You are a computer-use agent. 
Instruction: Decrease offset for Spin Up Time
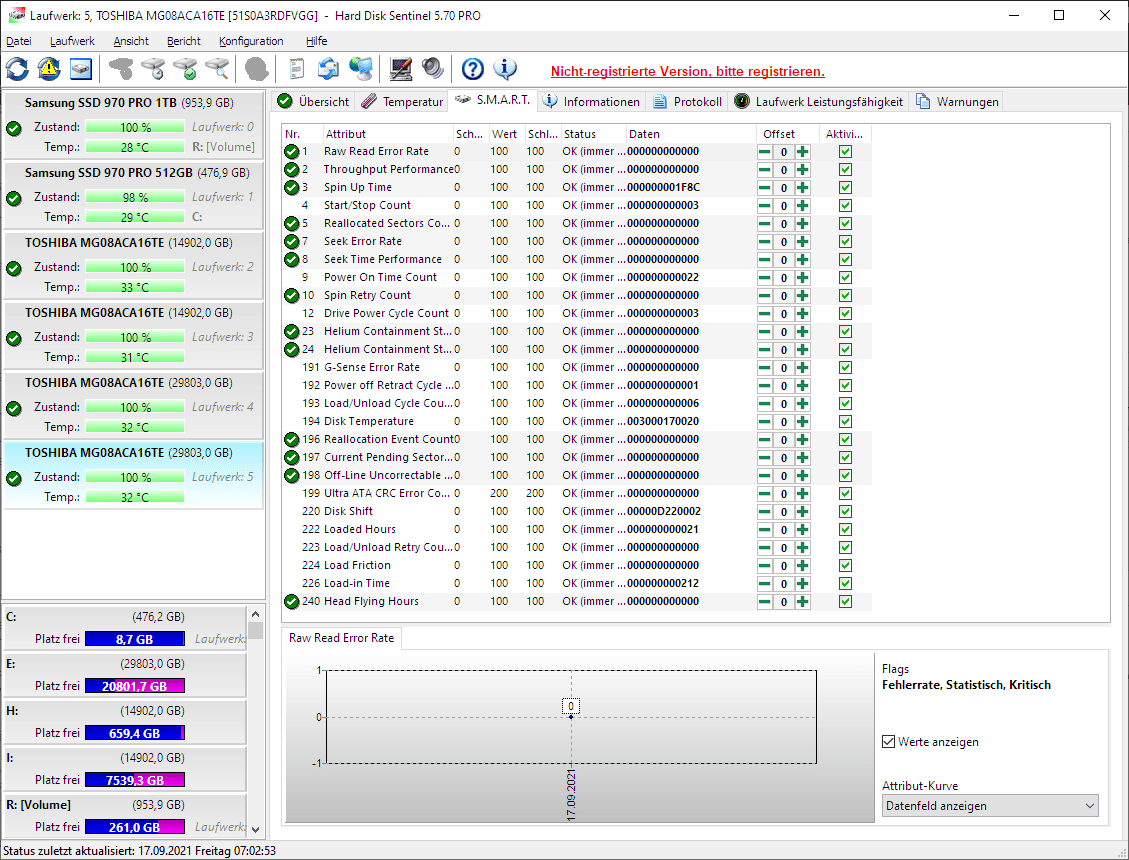pyautogui.click(x=765, y=188)
